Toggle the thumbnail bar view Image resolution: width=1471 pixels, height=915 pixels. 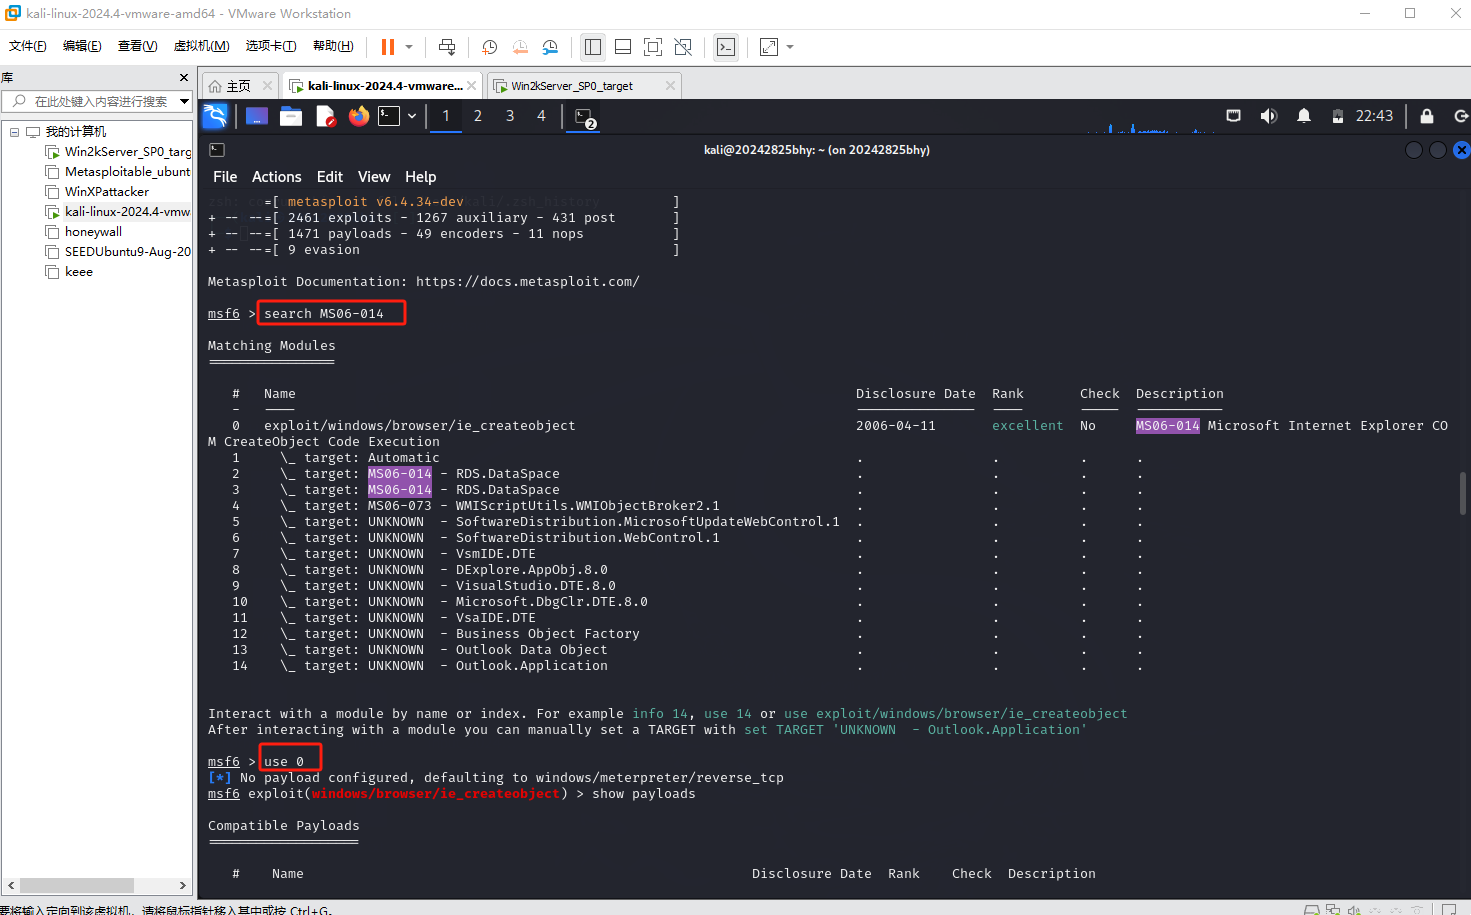pyautogui.click(x=623, y=47)
